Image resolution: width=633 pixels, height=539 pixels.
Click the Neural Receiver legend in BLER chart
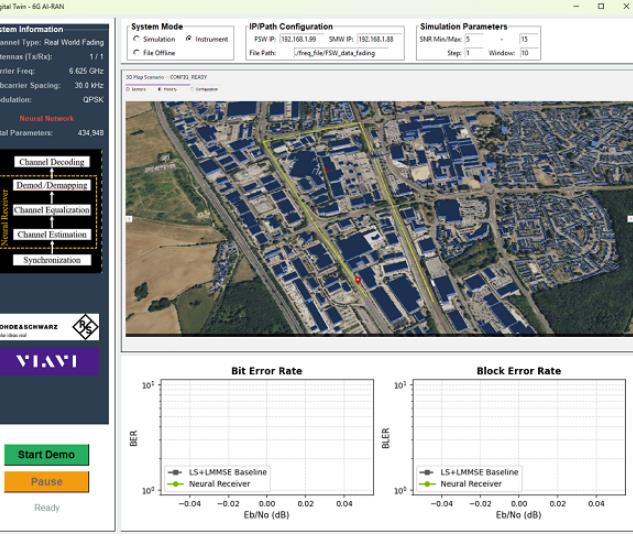tap(461, 484)
